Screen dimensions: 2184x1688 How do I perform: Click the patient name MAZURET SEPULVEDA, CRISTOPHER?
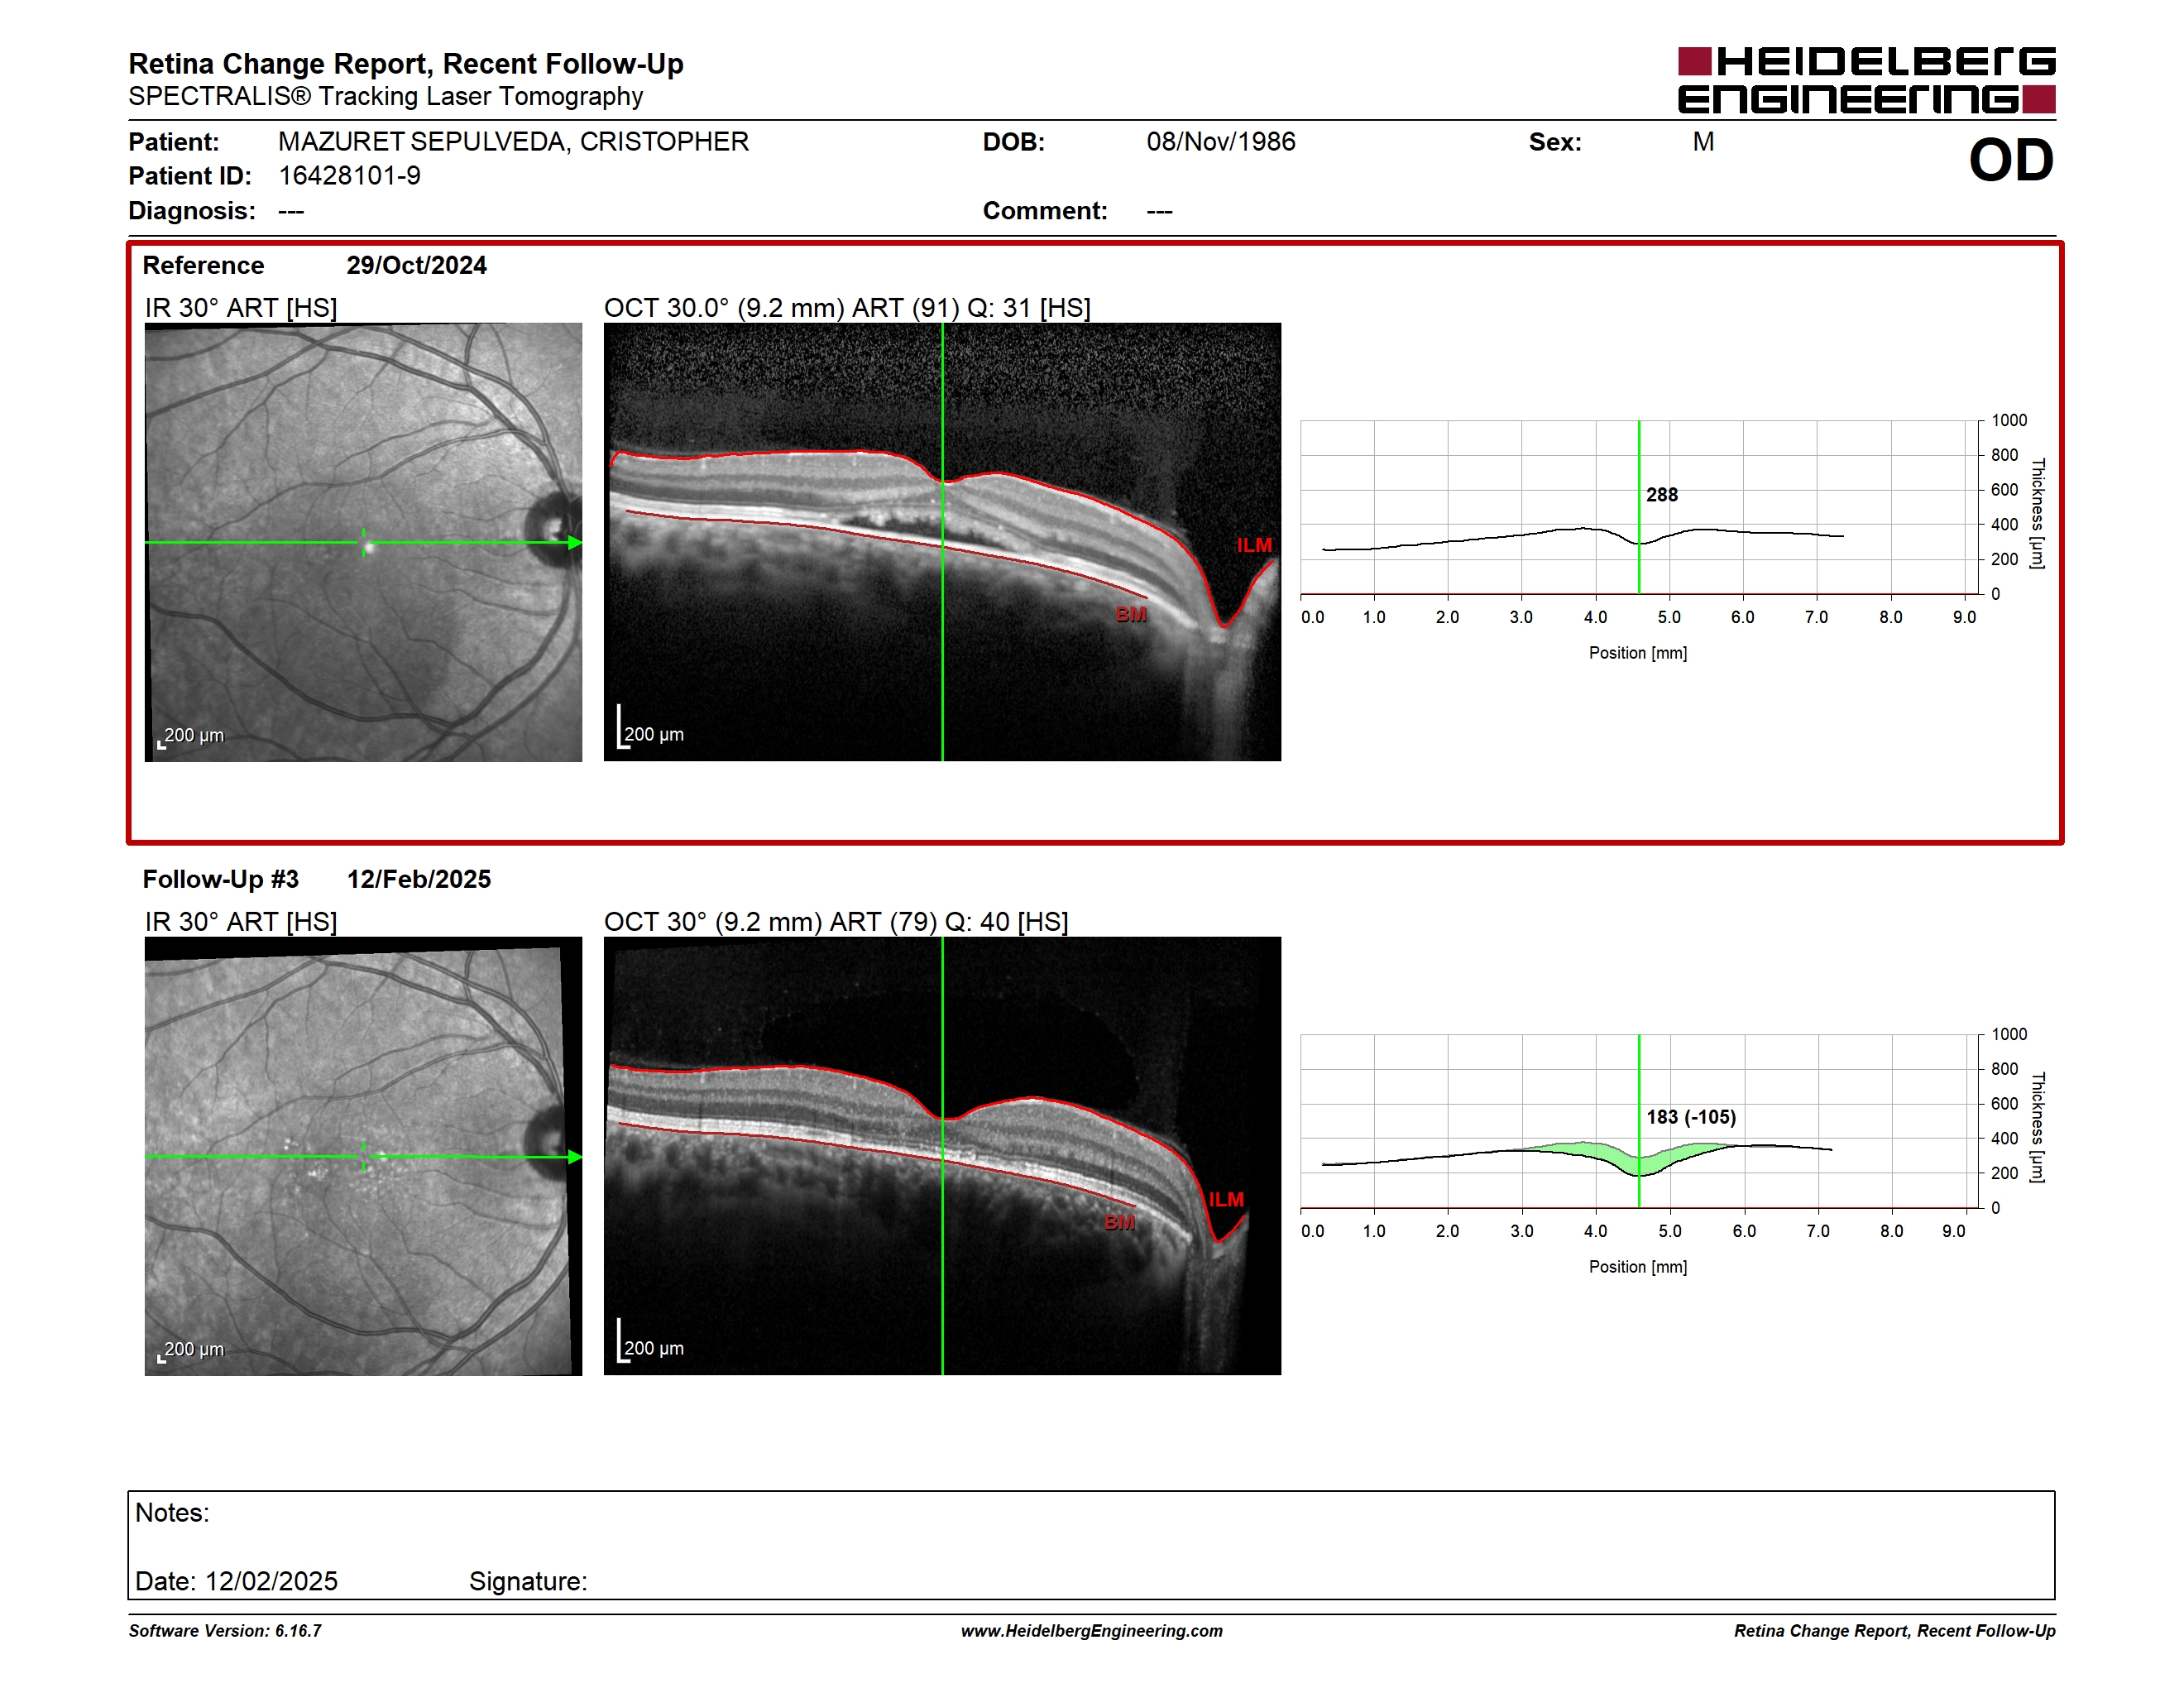[513, 142]
